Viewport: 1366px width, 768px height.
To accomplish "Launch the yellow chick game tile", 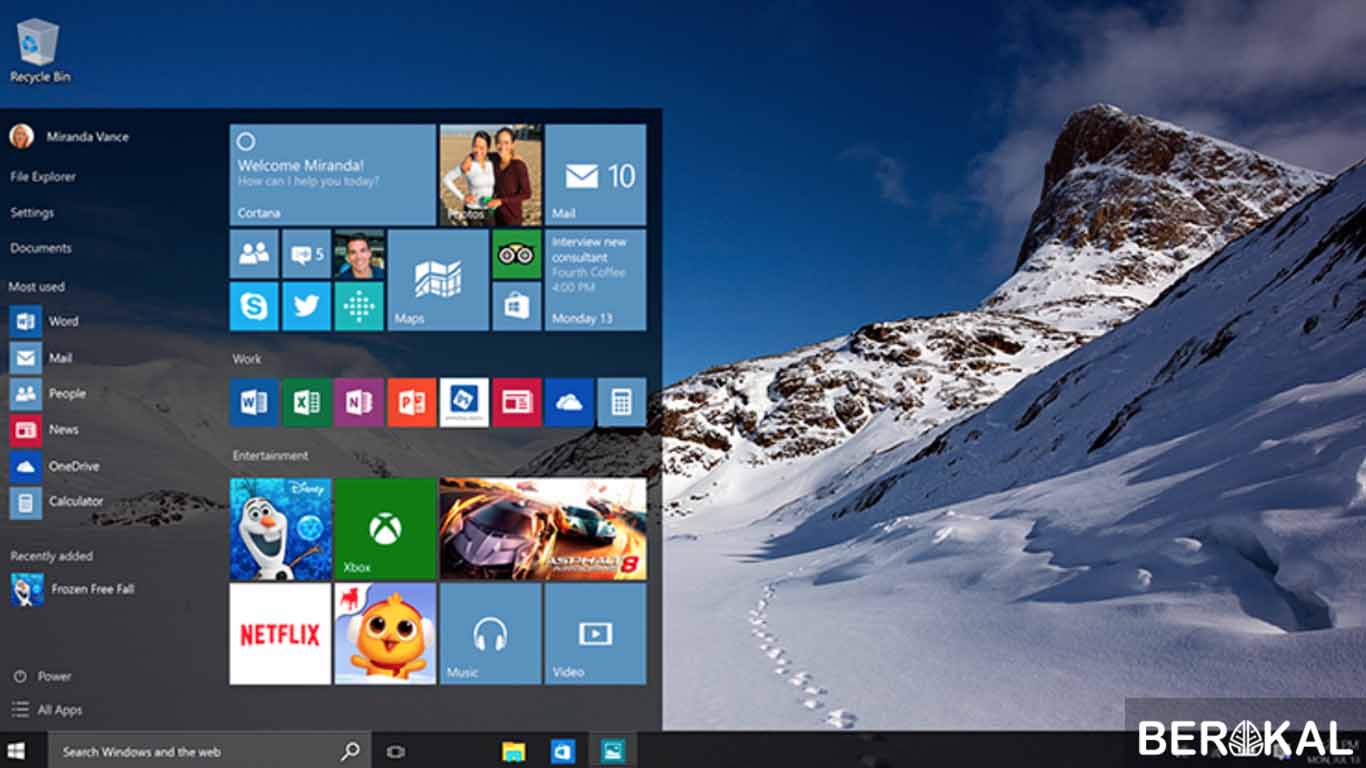I will coord(385,634).
